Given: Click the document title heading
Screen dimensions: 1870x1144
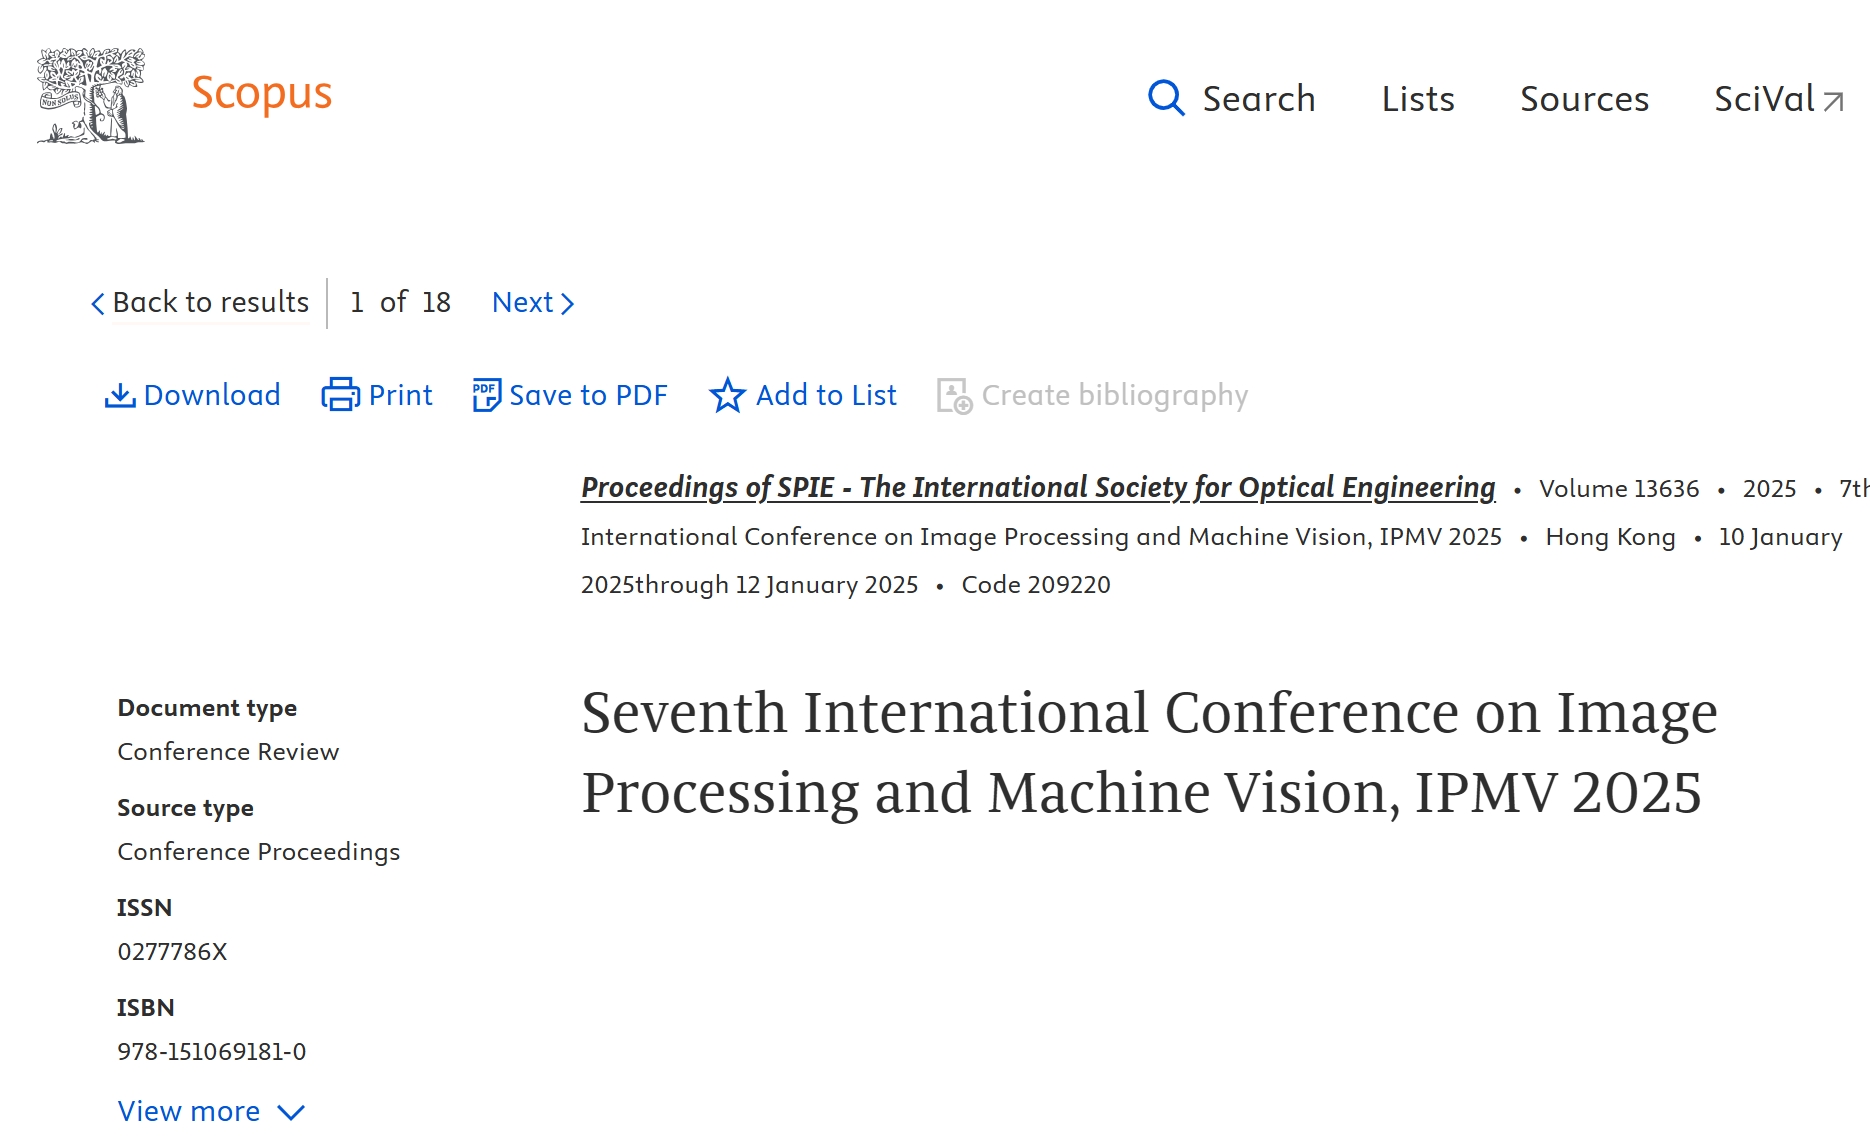Looking at the screenshot, I should (1150, 753).
